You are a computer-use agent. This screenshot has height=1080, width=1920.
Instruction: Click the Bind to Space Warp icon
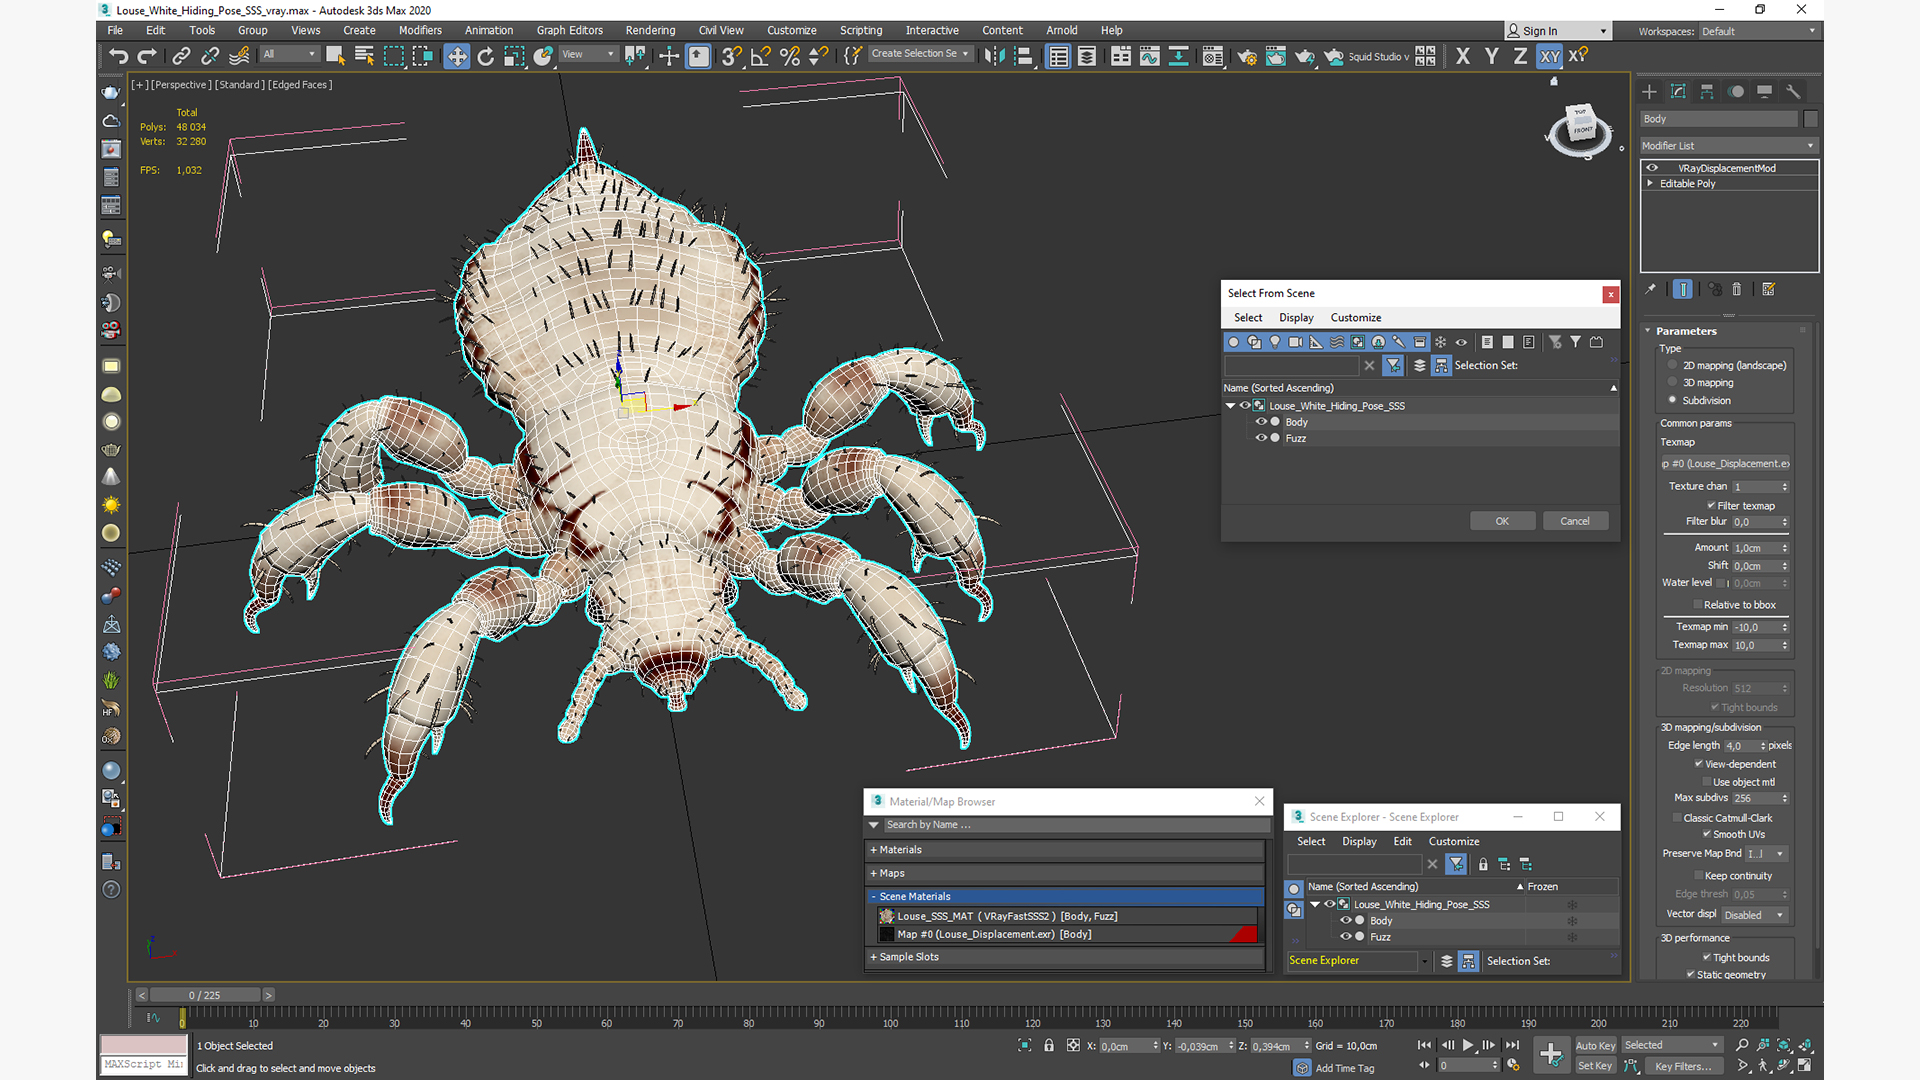coord(239,56)
